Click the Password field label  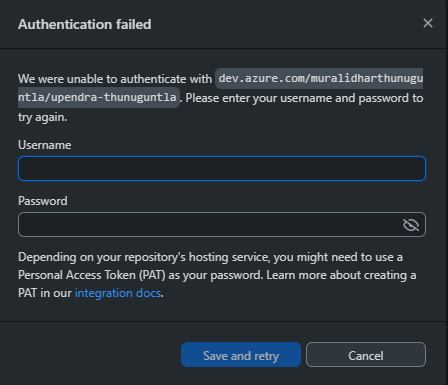pyautogui.click(x=43, y=201)
